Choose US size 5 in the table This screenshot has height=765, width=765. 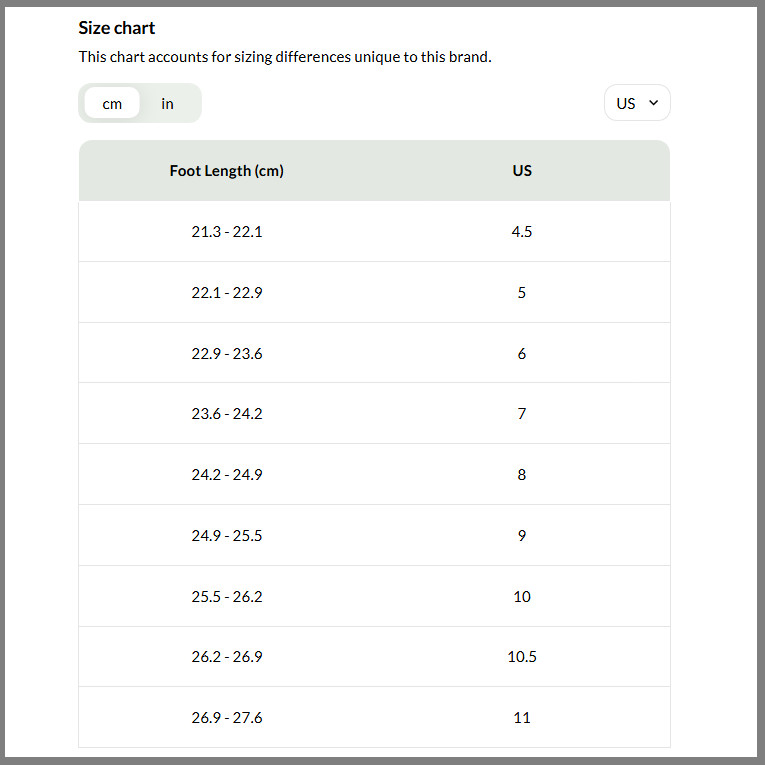coord(522,293)
